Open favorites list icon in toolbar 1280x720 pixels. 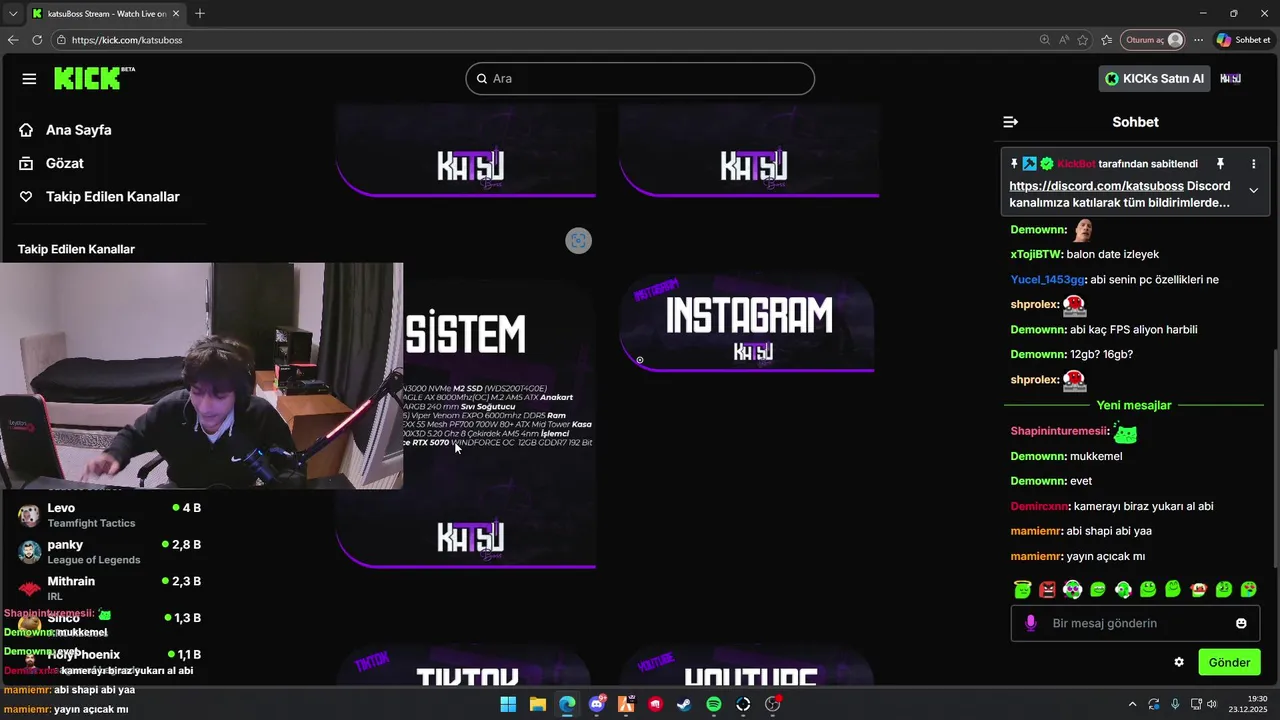(x=1106, y=40)
